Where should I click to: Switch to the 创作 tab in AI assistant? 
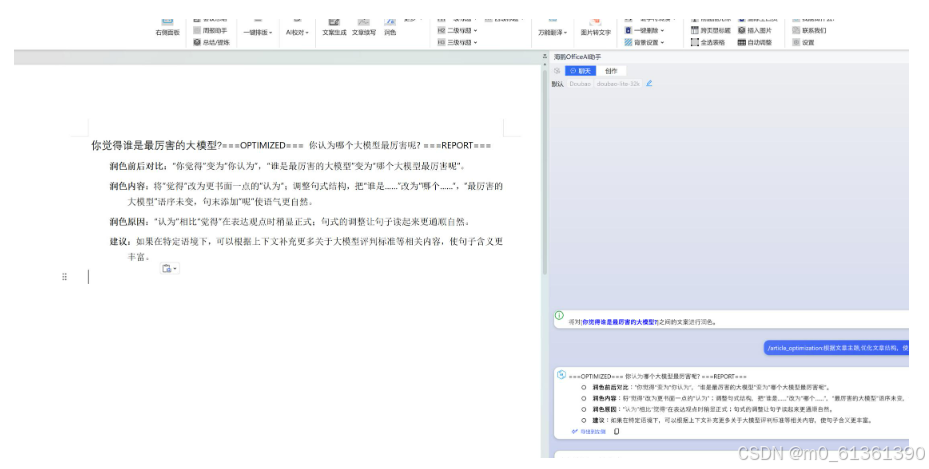coord(611,70)
